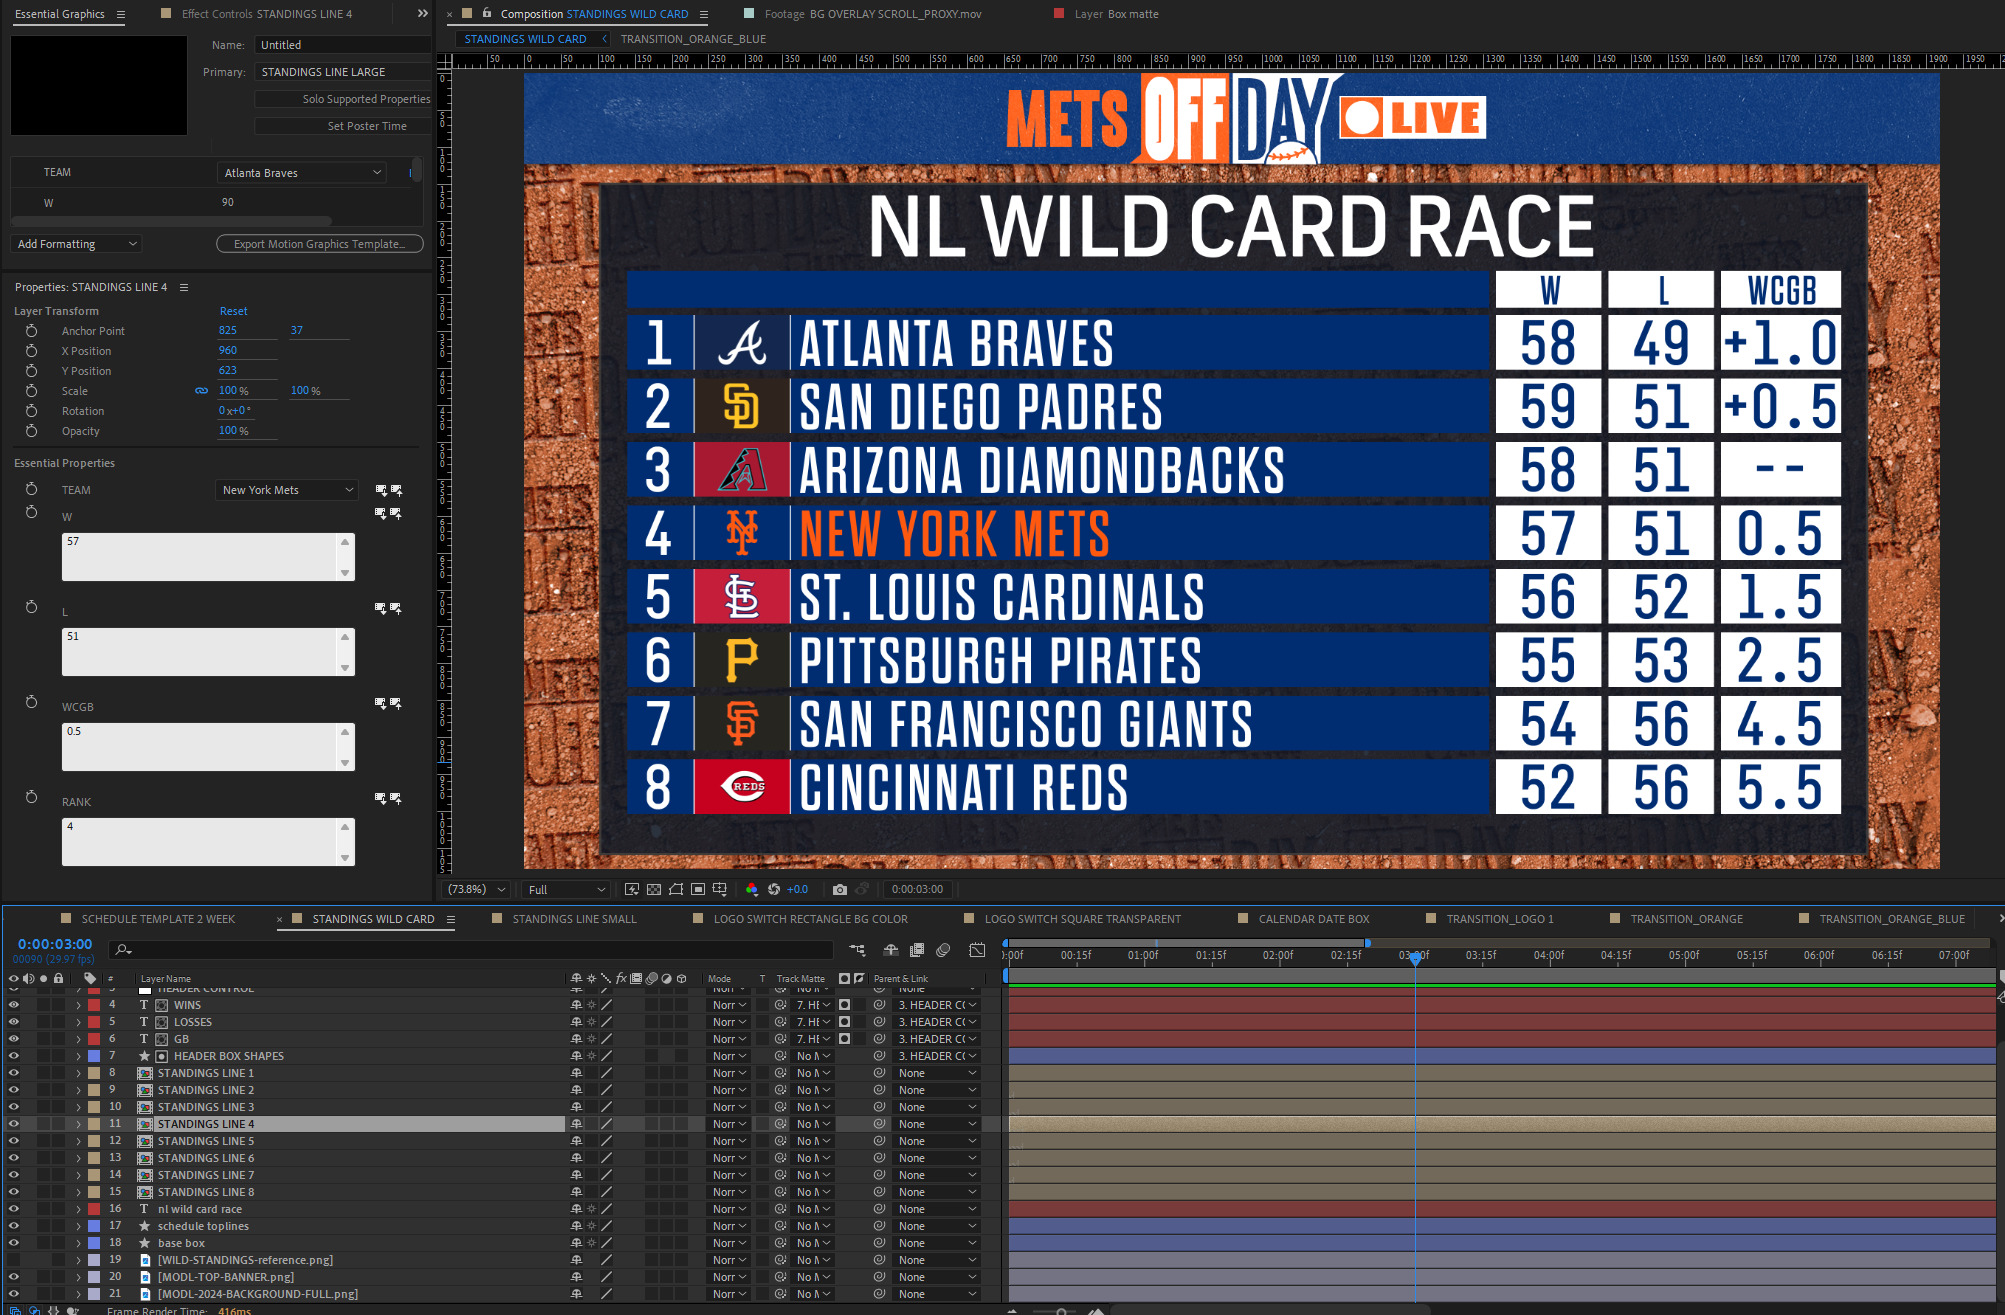Viewport: 2005px width, 1315px height.
Task: Show the WILD-STANDINGS-reference.png layer
Action: [14, 1260]
